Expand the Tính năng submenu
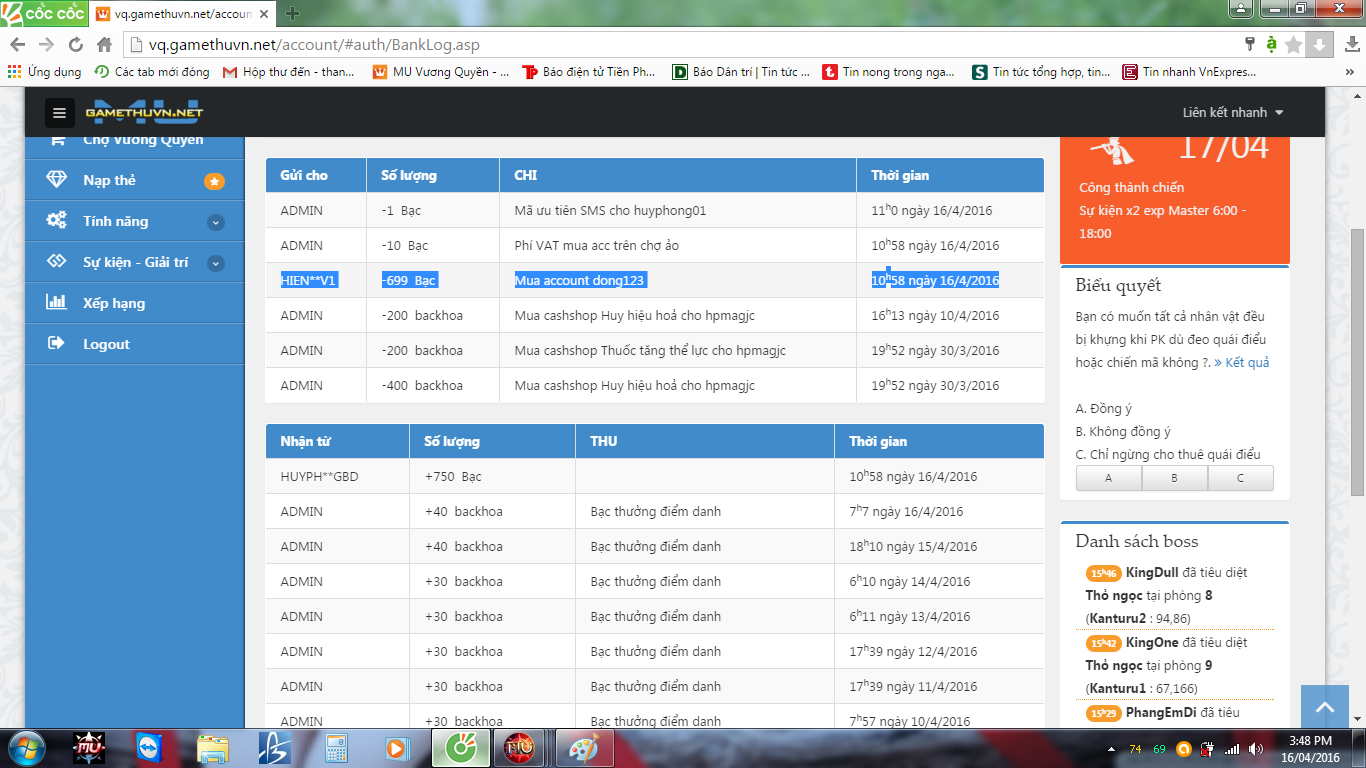Screen dimensions: 1366x768 point(216,222)
